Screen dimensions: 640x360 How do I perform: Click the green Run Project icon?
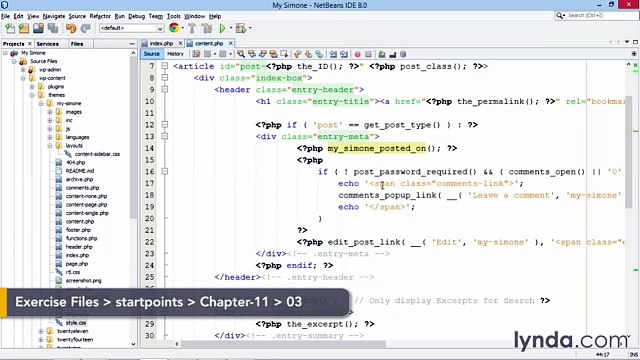222,28
